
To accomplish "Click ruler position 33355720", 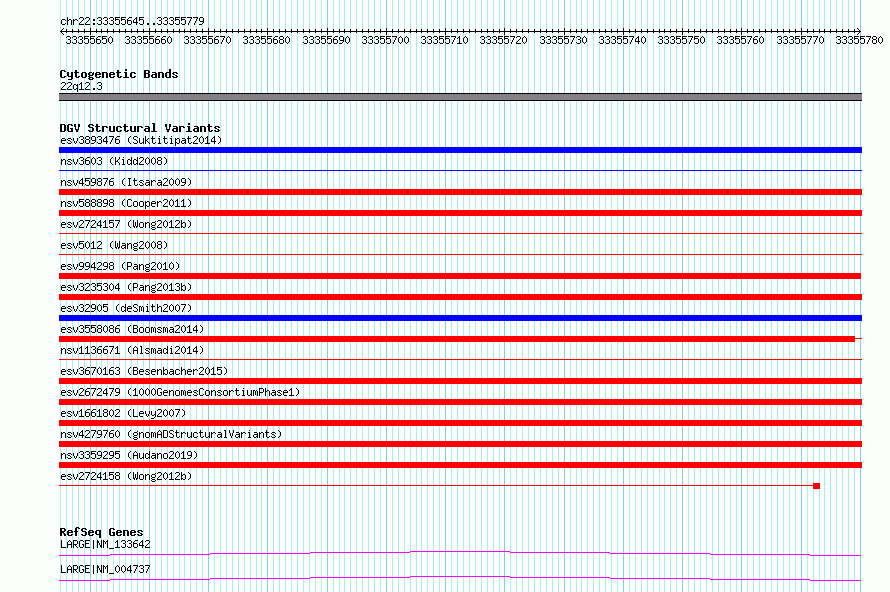I will click(x=503, y=40).
